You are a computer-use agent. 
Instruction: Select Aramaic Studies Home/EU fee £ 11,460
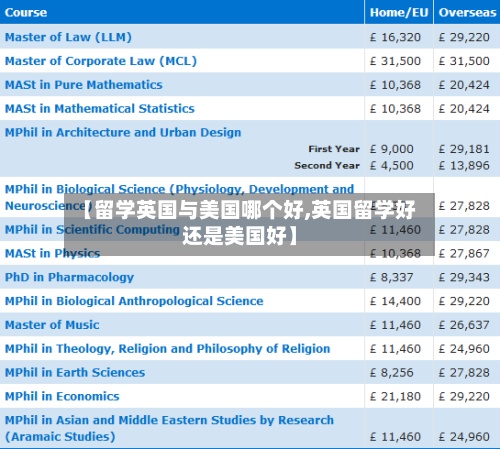tap(395, 437)
